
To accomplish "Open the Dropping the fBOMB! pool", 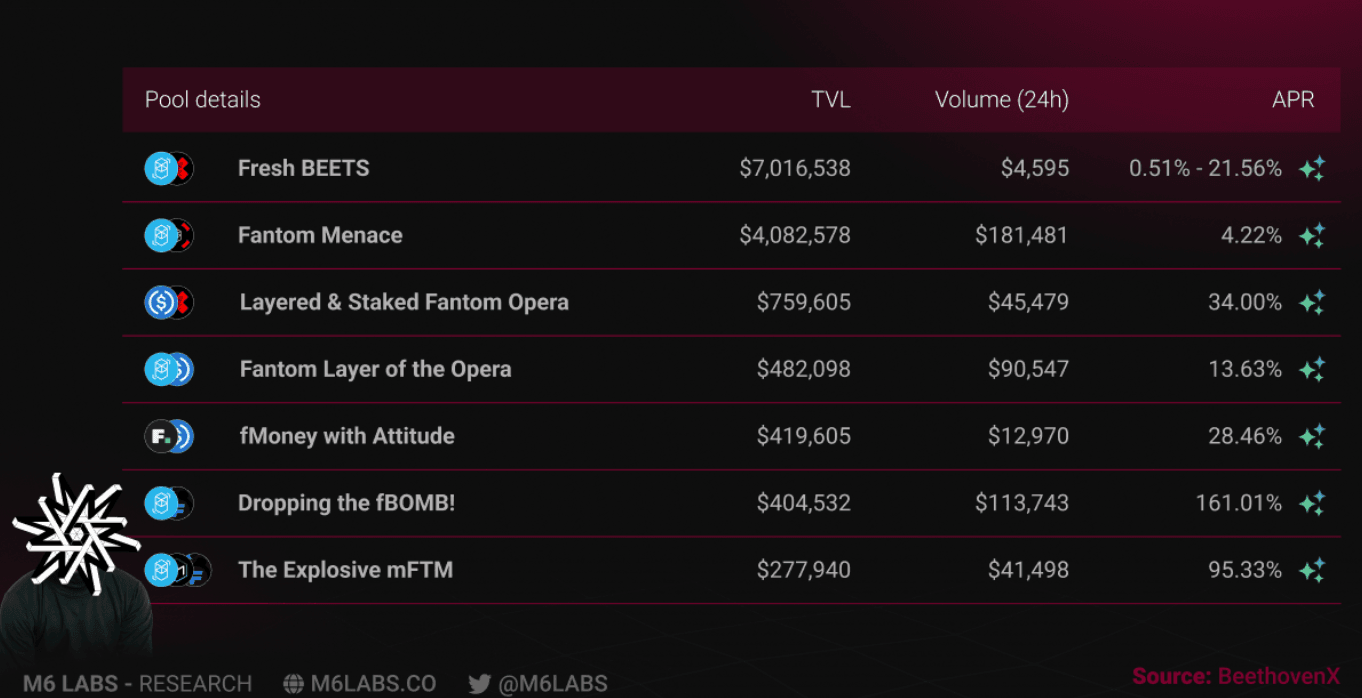I will click(x=346, y=503).
